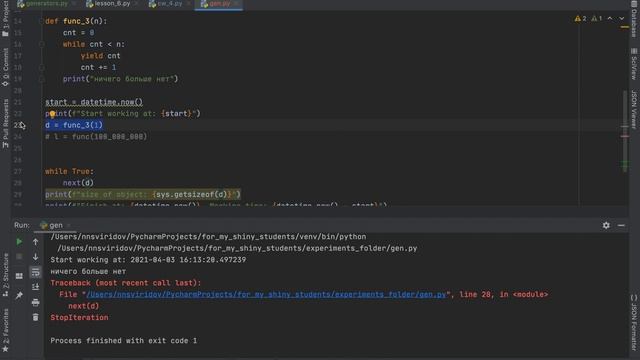Viewport: 640px width, 360px height.
Task: Toggle Pin Tab in Run panel
Action: 19,295
